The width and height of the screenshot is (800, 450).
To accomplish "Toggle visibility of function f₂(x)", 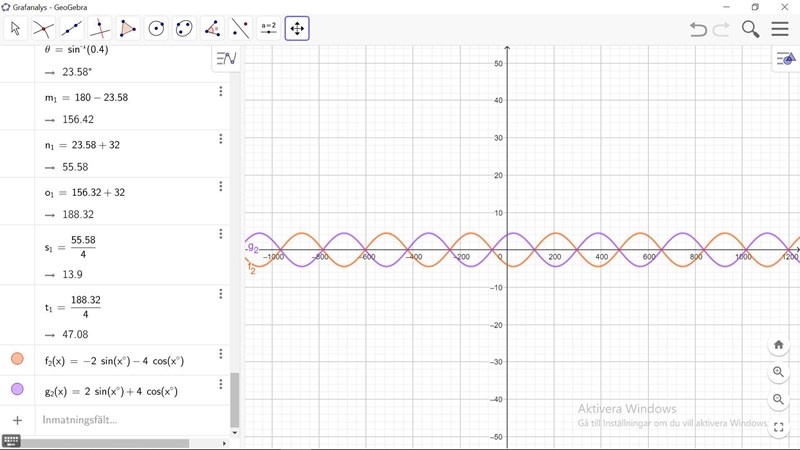I will (17, 359).
